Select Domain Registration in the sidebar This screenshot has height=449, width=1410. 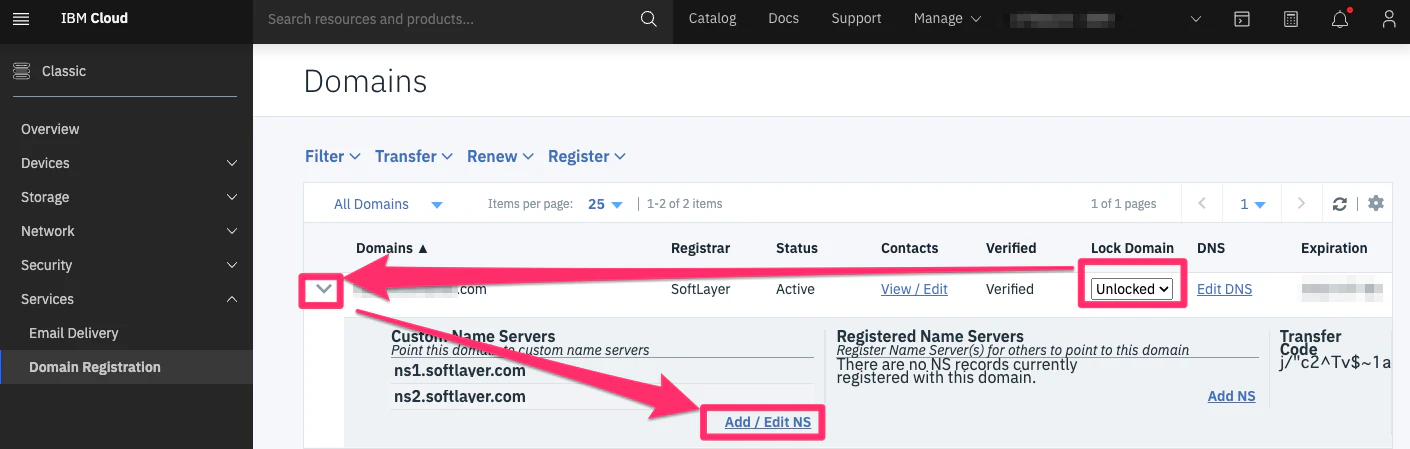95,367
